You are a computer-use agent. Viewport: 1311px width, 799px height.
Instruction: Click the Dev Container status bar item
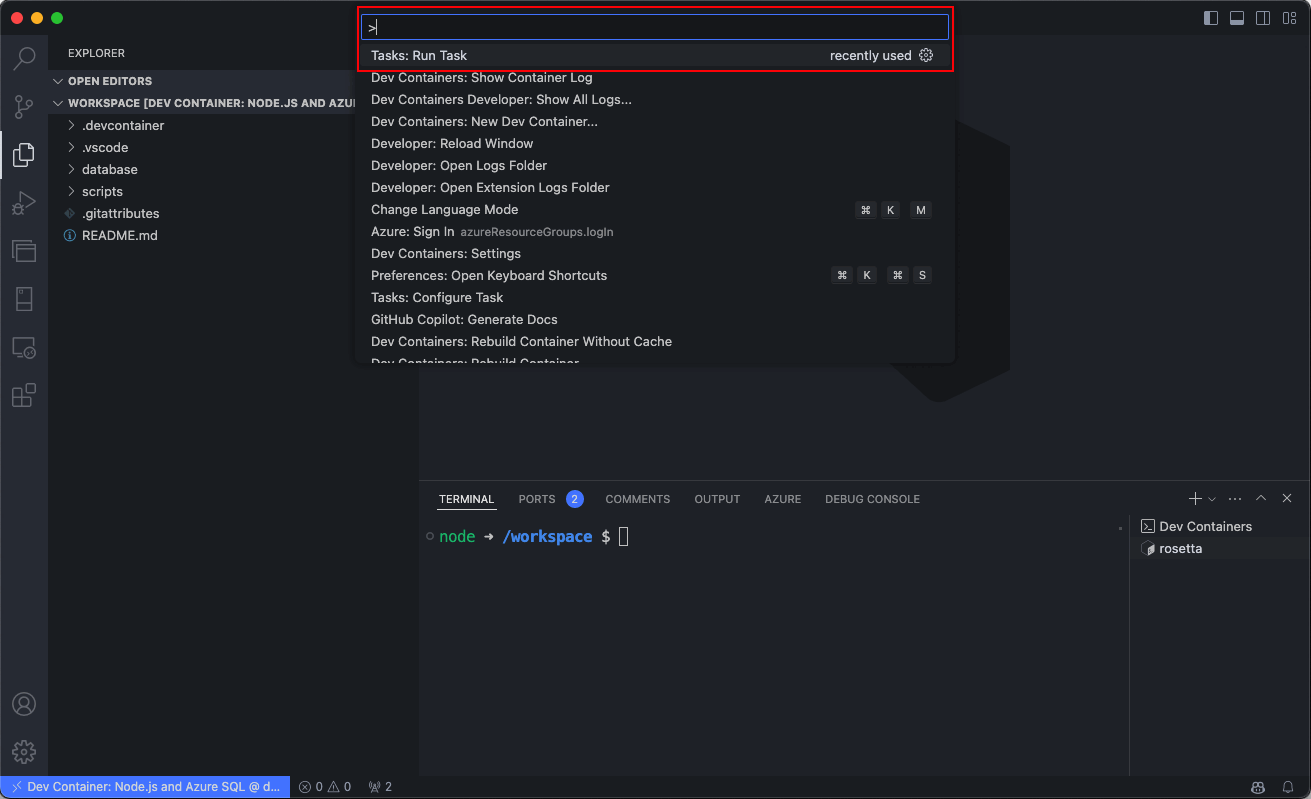(x=145, y=786)
